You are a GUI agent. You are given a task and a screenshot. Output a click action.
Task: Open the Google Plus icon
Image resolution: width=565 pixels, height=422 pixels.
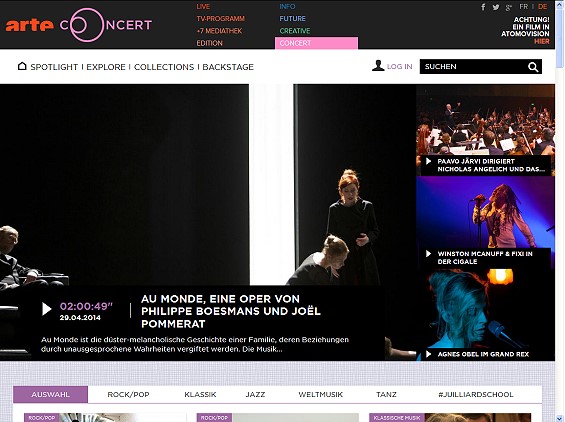pyautogui.click(x=509, y=7)
